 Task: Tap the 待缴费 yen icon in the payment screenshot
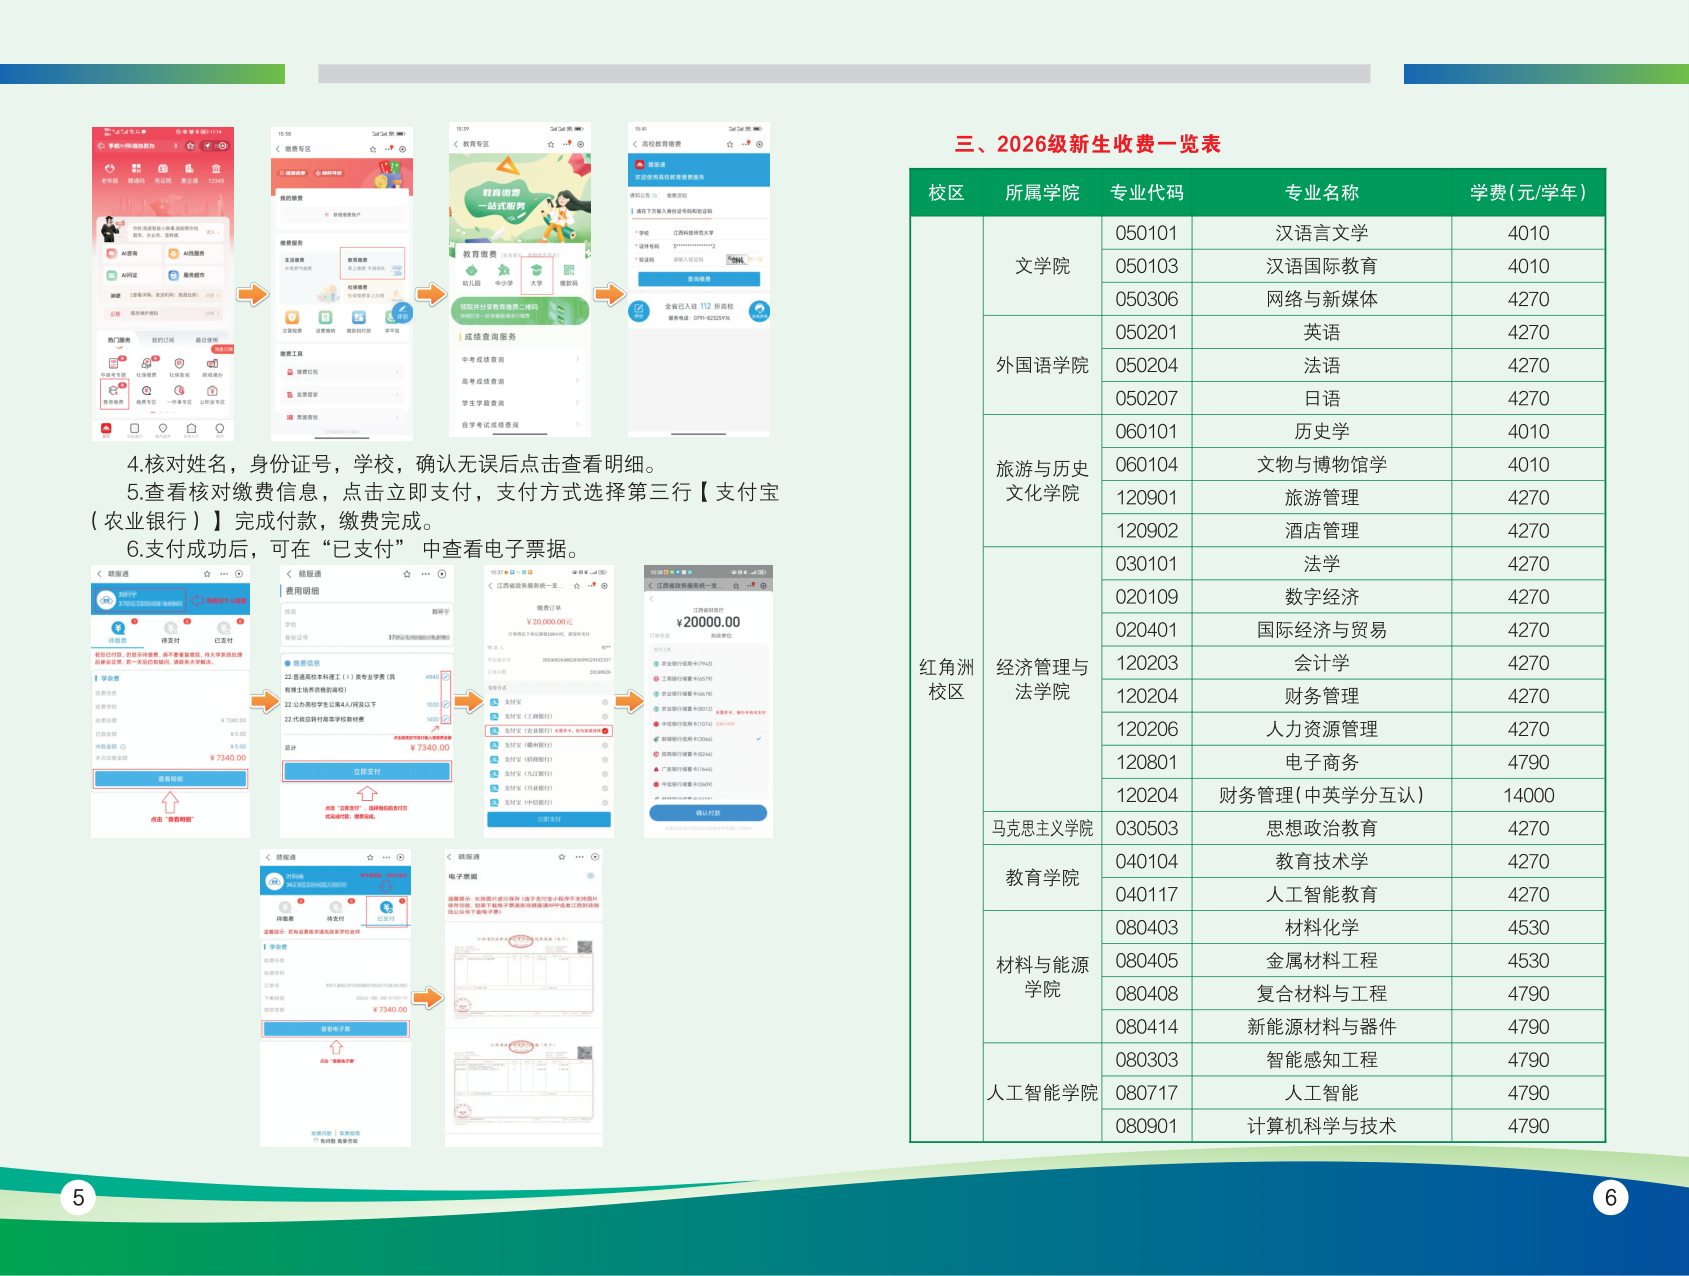[x=118, y=628]
